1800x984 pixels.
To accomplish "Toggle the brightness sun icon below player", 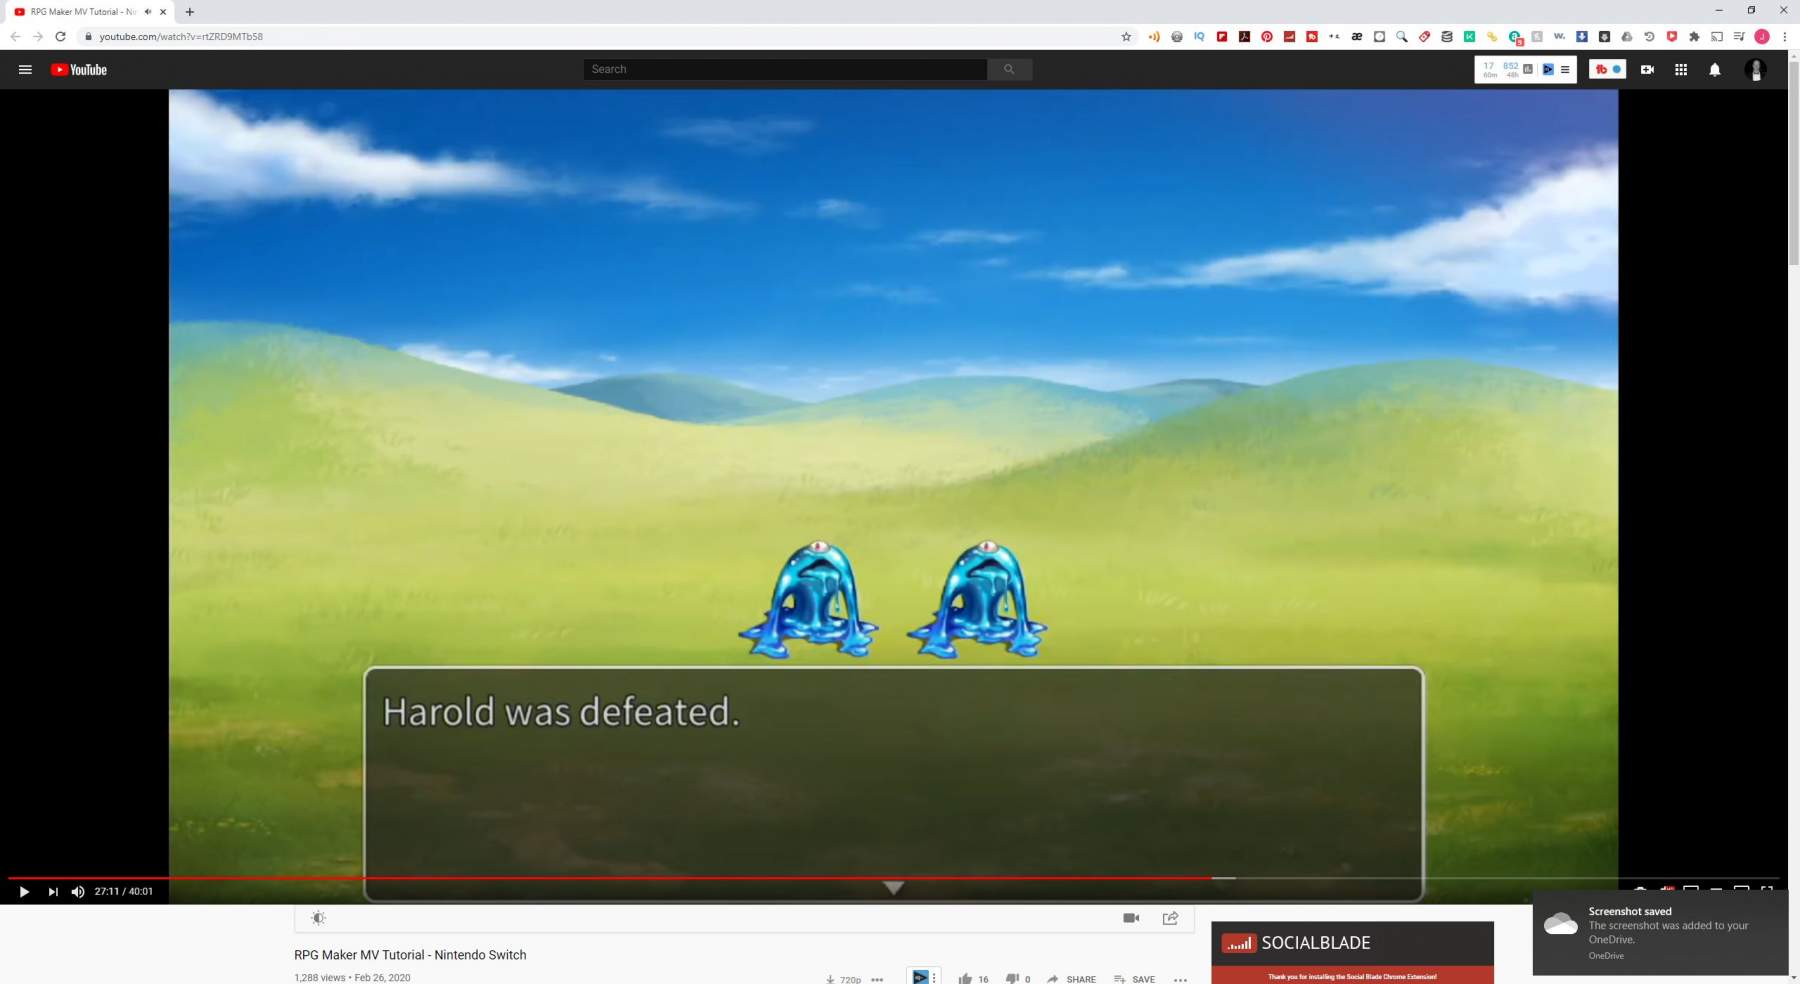I will [318, 918].
